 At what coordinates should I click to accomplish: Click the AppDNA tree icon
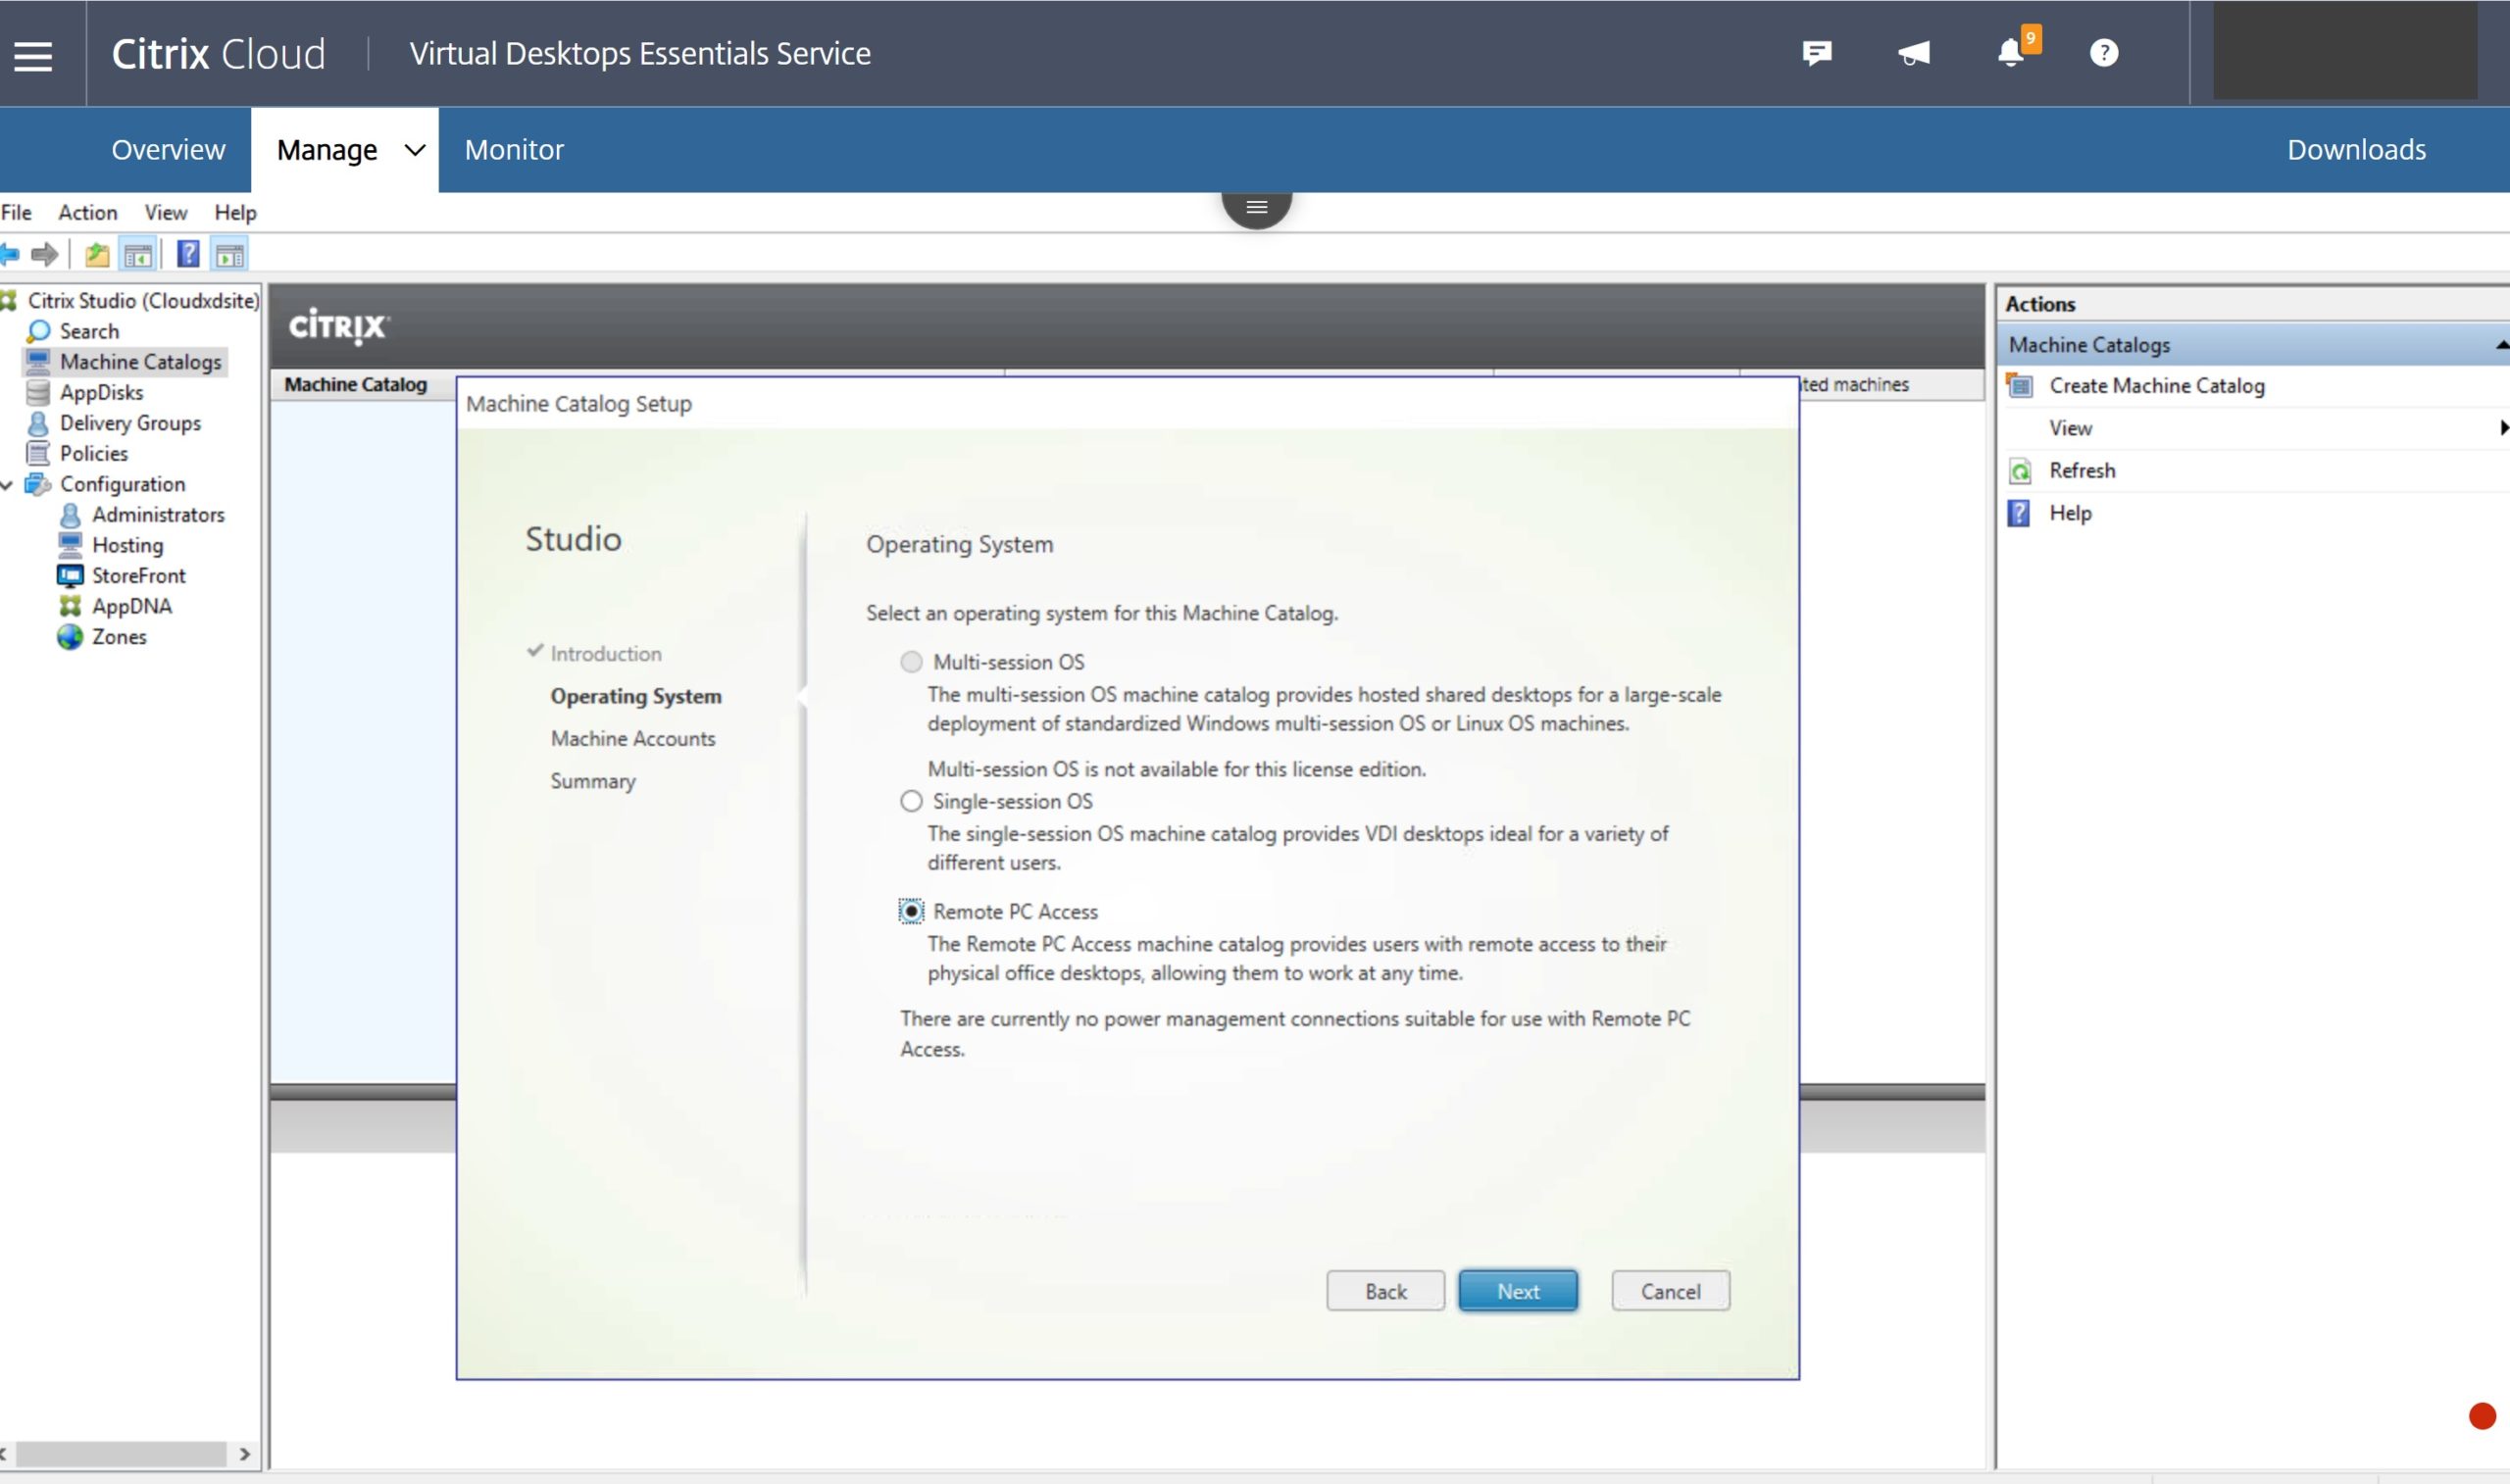pyautogui.click(x=70, y=606)
